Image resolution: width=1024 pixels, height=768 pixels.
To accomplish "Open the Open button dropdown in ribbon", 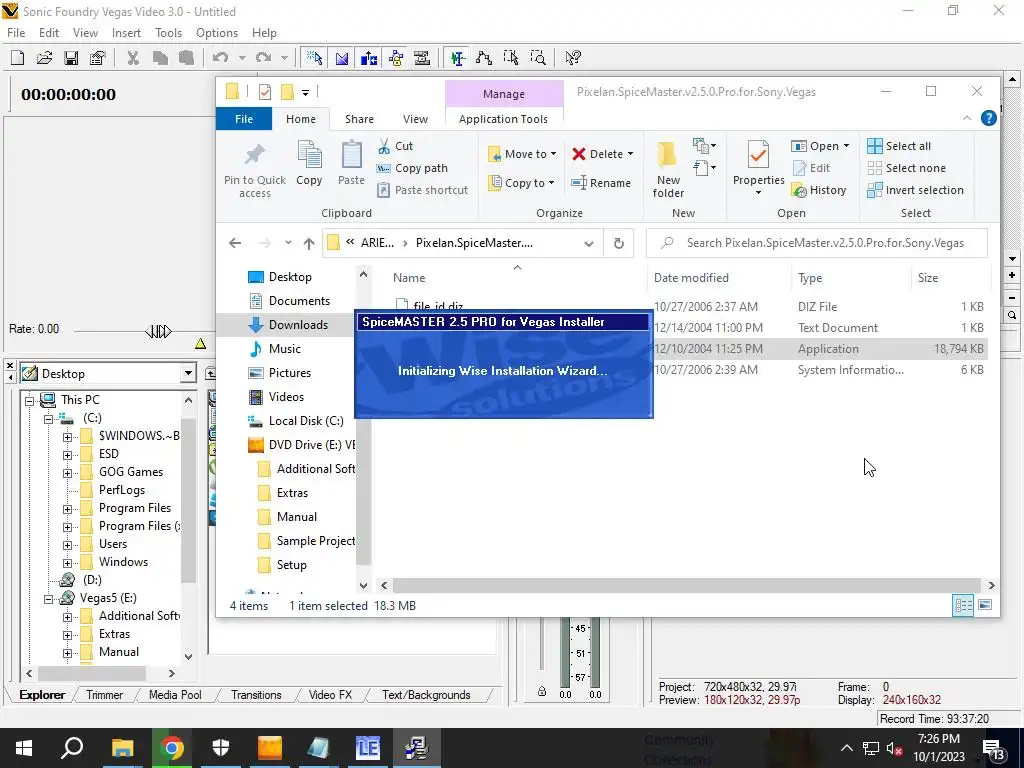I will 846,146.
